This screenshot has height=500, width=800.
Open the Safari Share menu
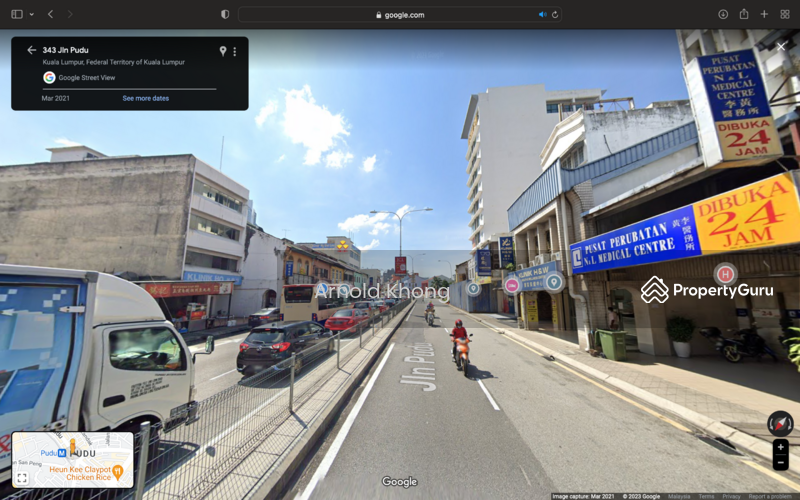(743, 14)
